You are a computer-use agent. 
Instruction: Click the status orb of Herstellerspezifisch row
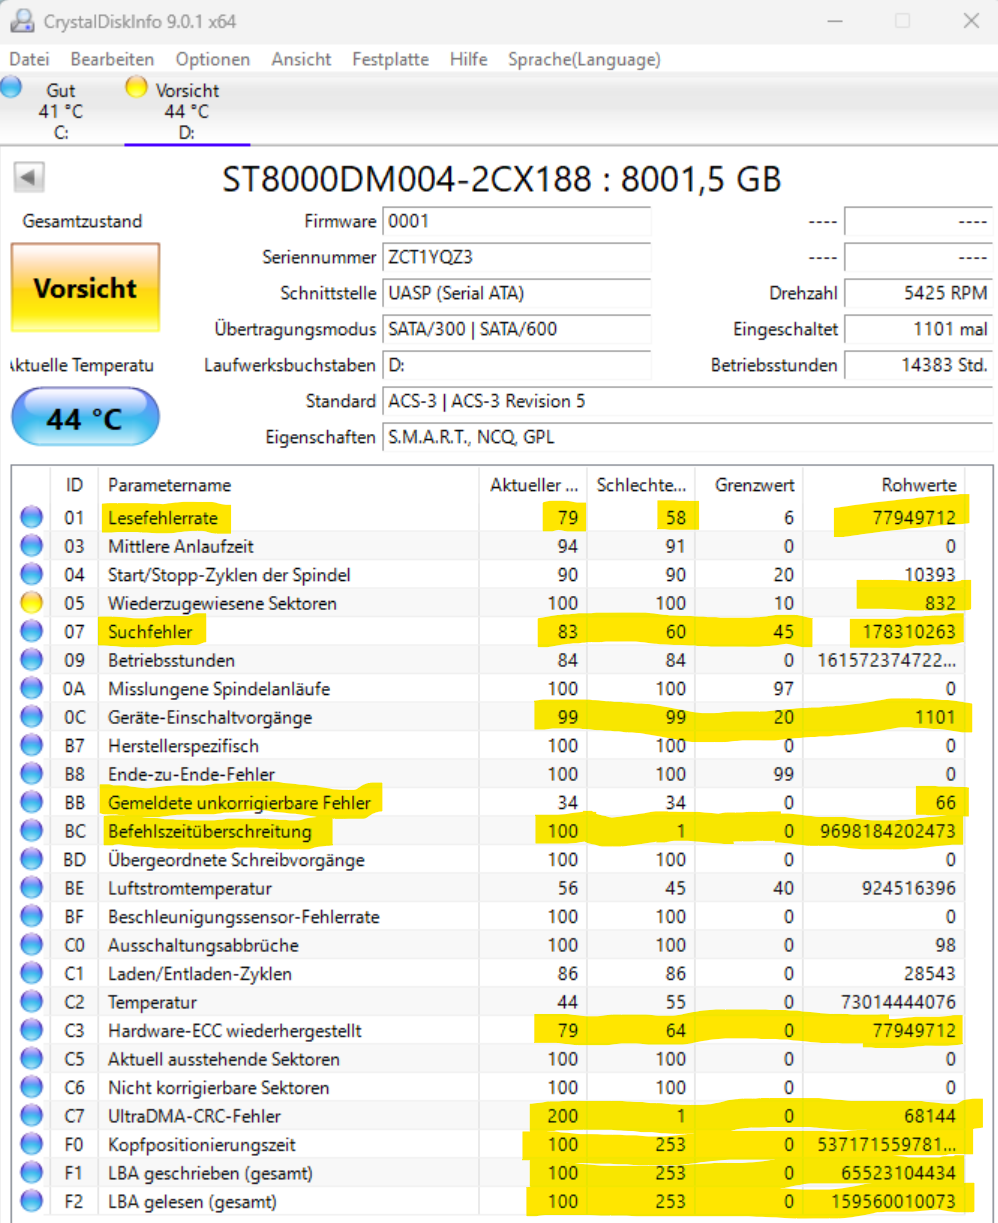click(32, 746)
